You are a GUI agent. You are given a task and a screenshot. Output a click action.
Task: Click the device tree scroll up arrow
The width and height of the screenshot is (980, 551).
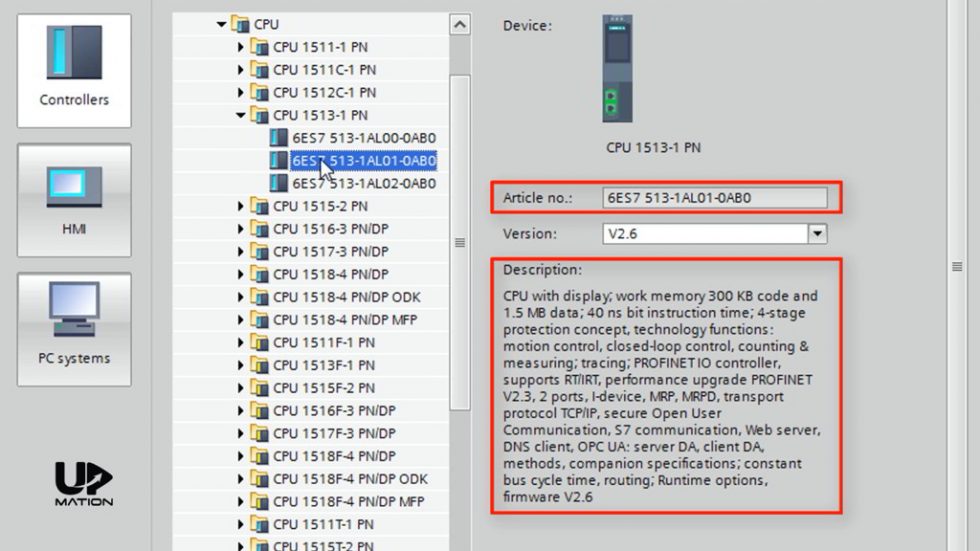[459, 24]
